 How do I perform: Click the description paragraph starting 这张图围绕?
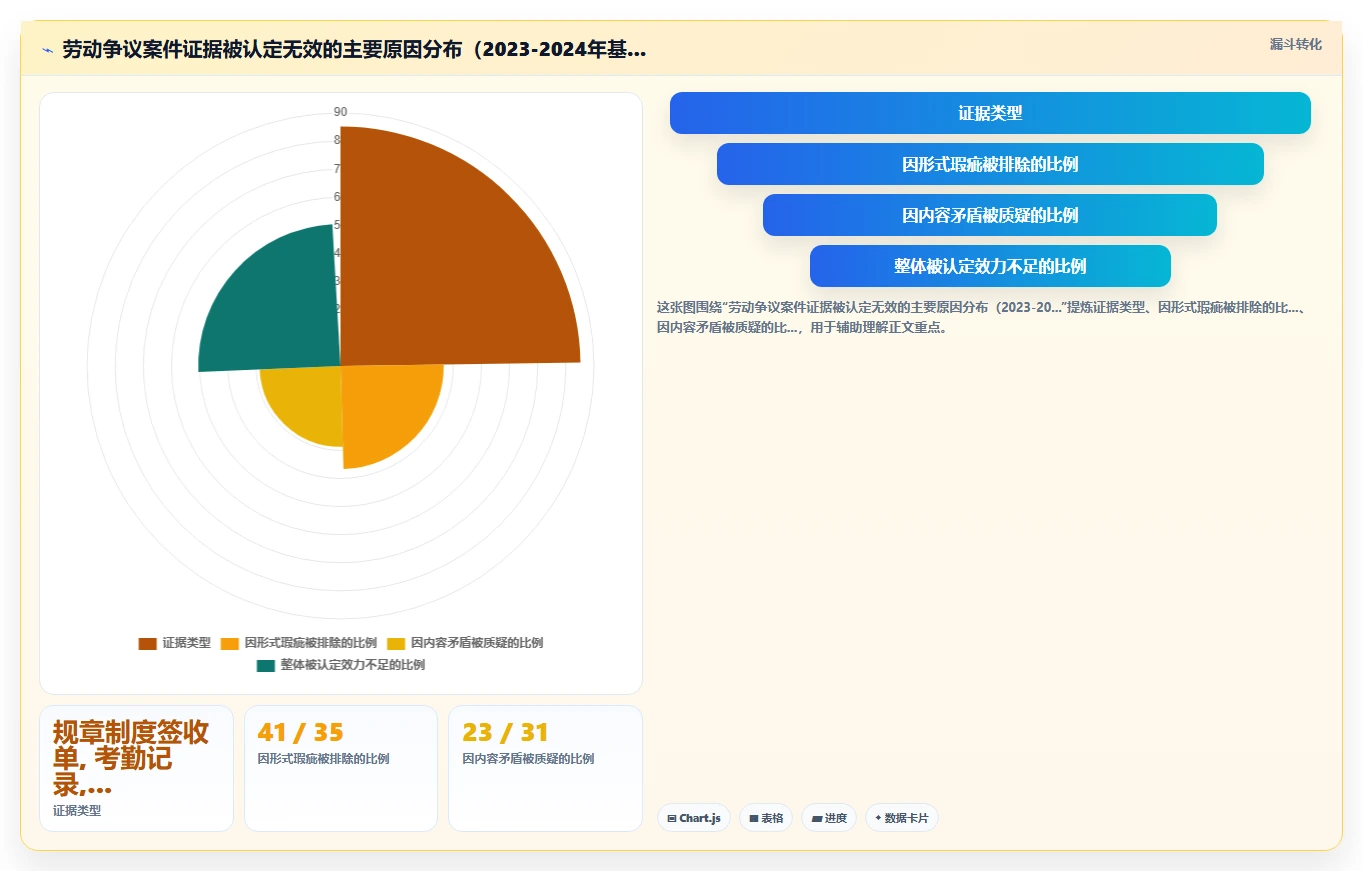point(982,317)
